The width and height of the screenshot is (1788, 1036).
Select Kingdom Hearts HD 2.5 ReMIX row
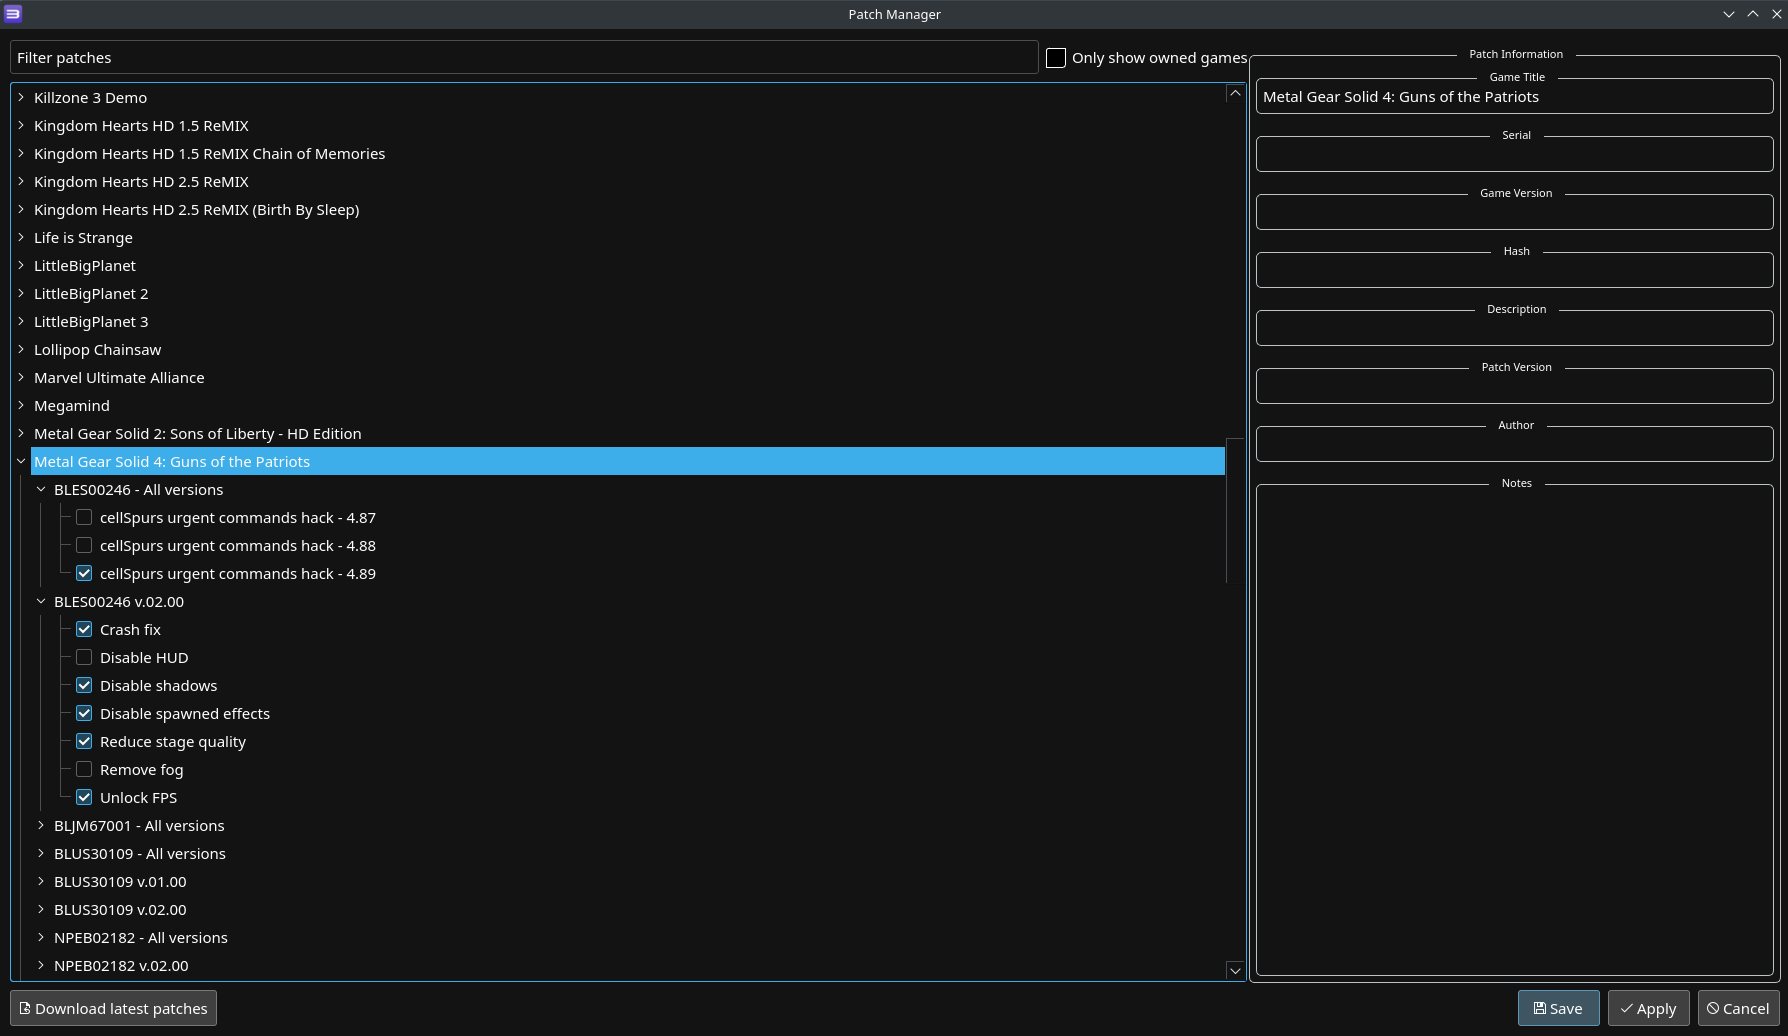point(628,182)
